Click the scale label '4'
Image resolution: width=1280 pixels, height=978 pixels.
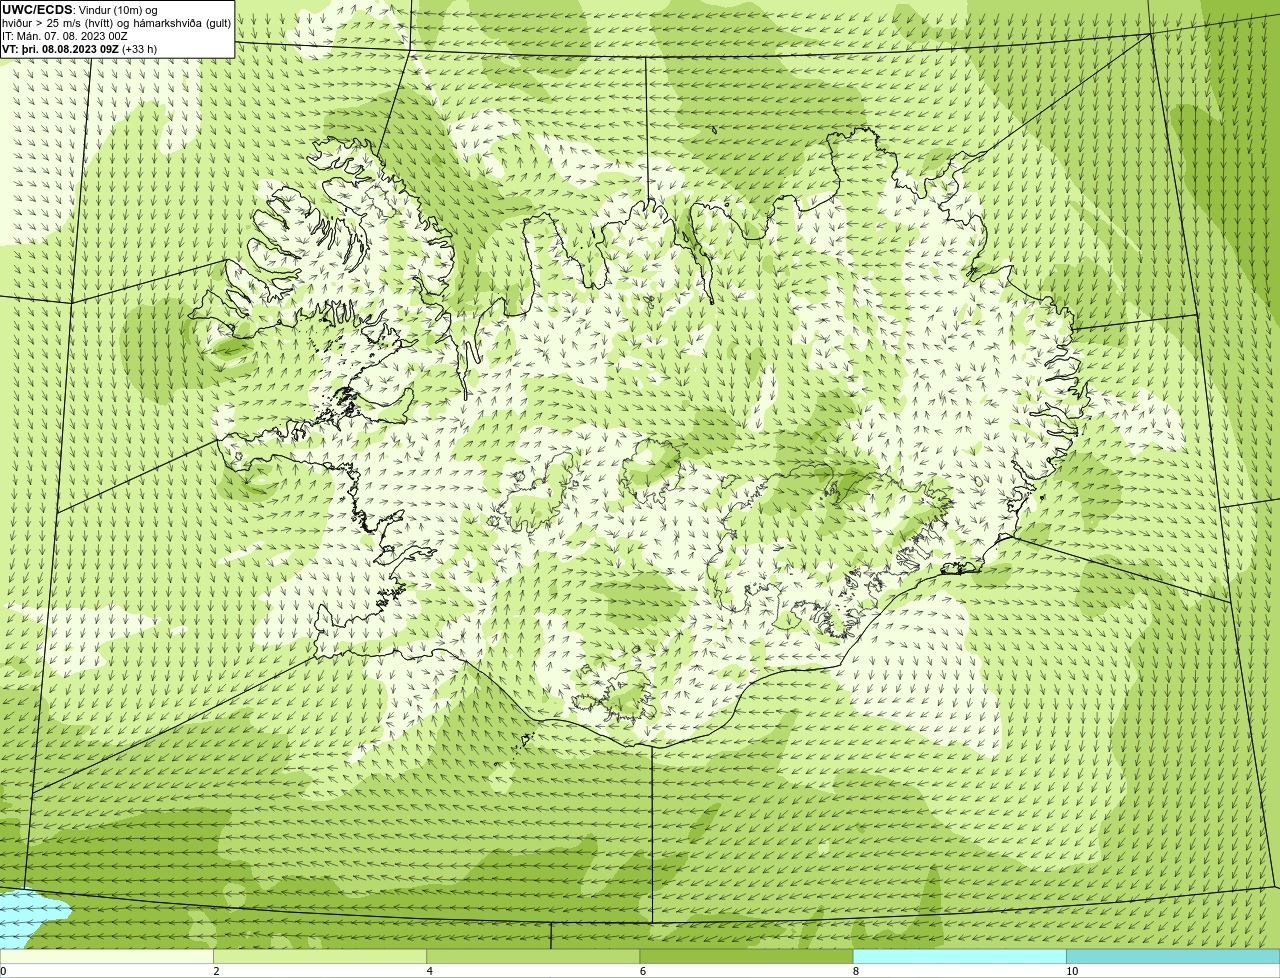click(429, 971)
